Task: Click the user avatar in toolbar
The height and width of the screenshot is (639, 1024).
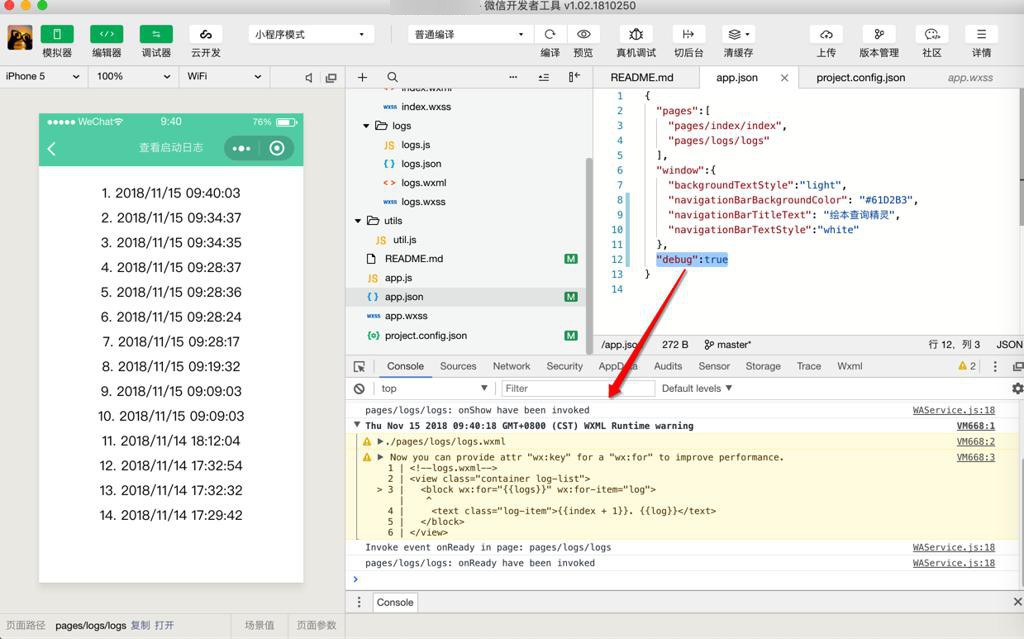Action: (x=20, y=38)
